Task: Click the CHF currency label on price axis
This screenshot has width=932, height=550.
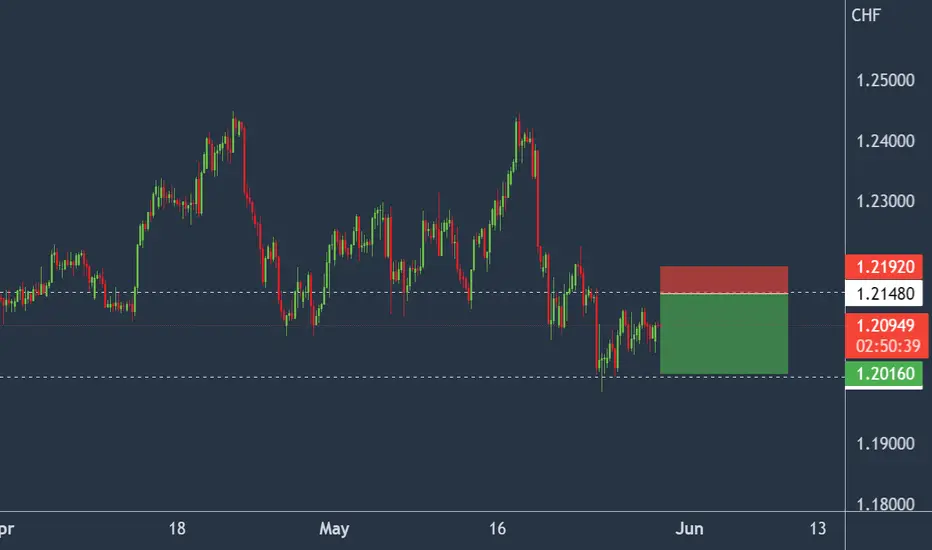Action: pyautogui.click(x=865, y=15)
